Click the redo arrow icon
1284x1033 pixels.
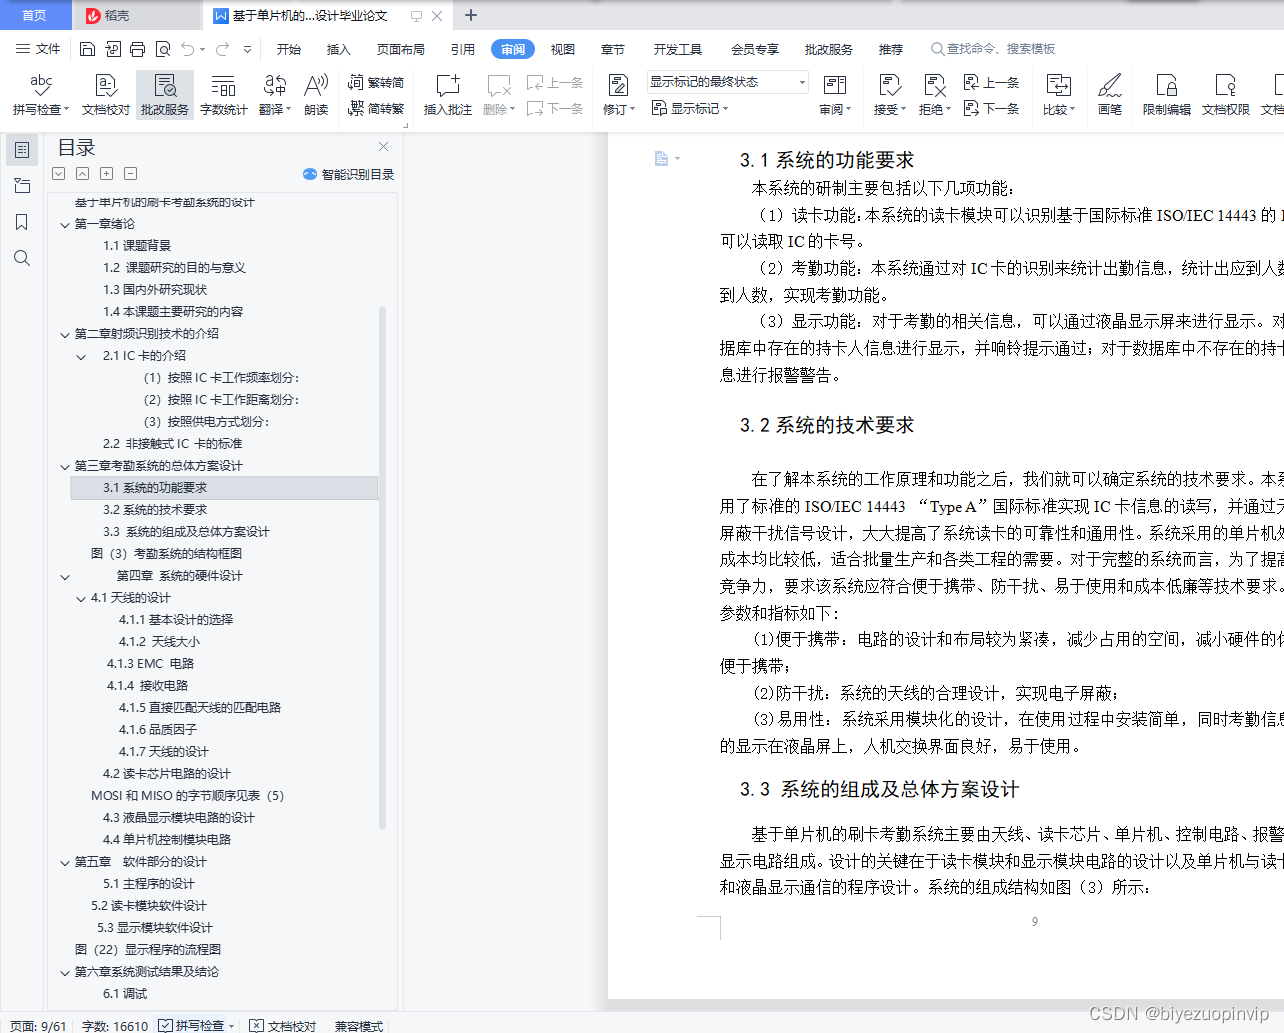coord(222,49)
